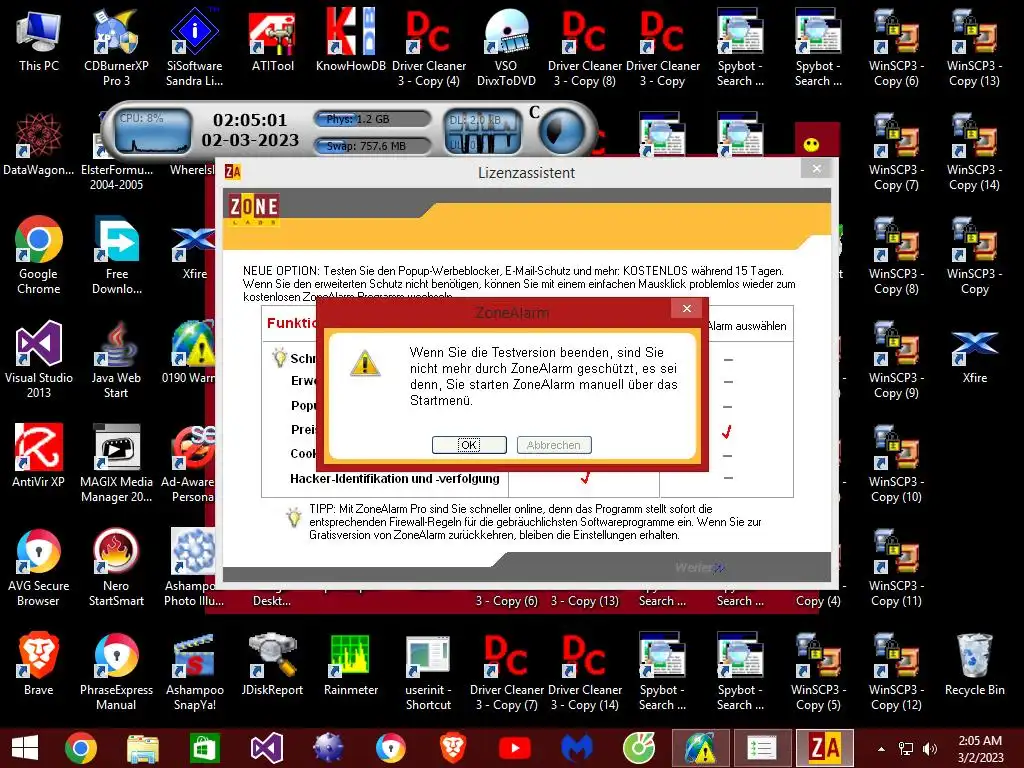Open Windows Store taskbar icon
The width and height of the screenshot is (1024, 768).
pyautogui.click(x=204, y=748)
